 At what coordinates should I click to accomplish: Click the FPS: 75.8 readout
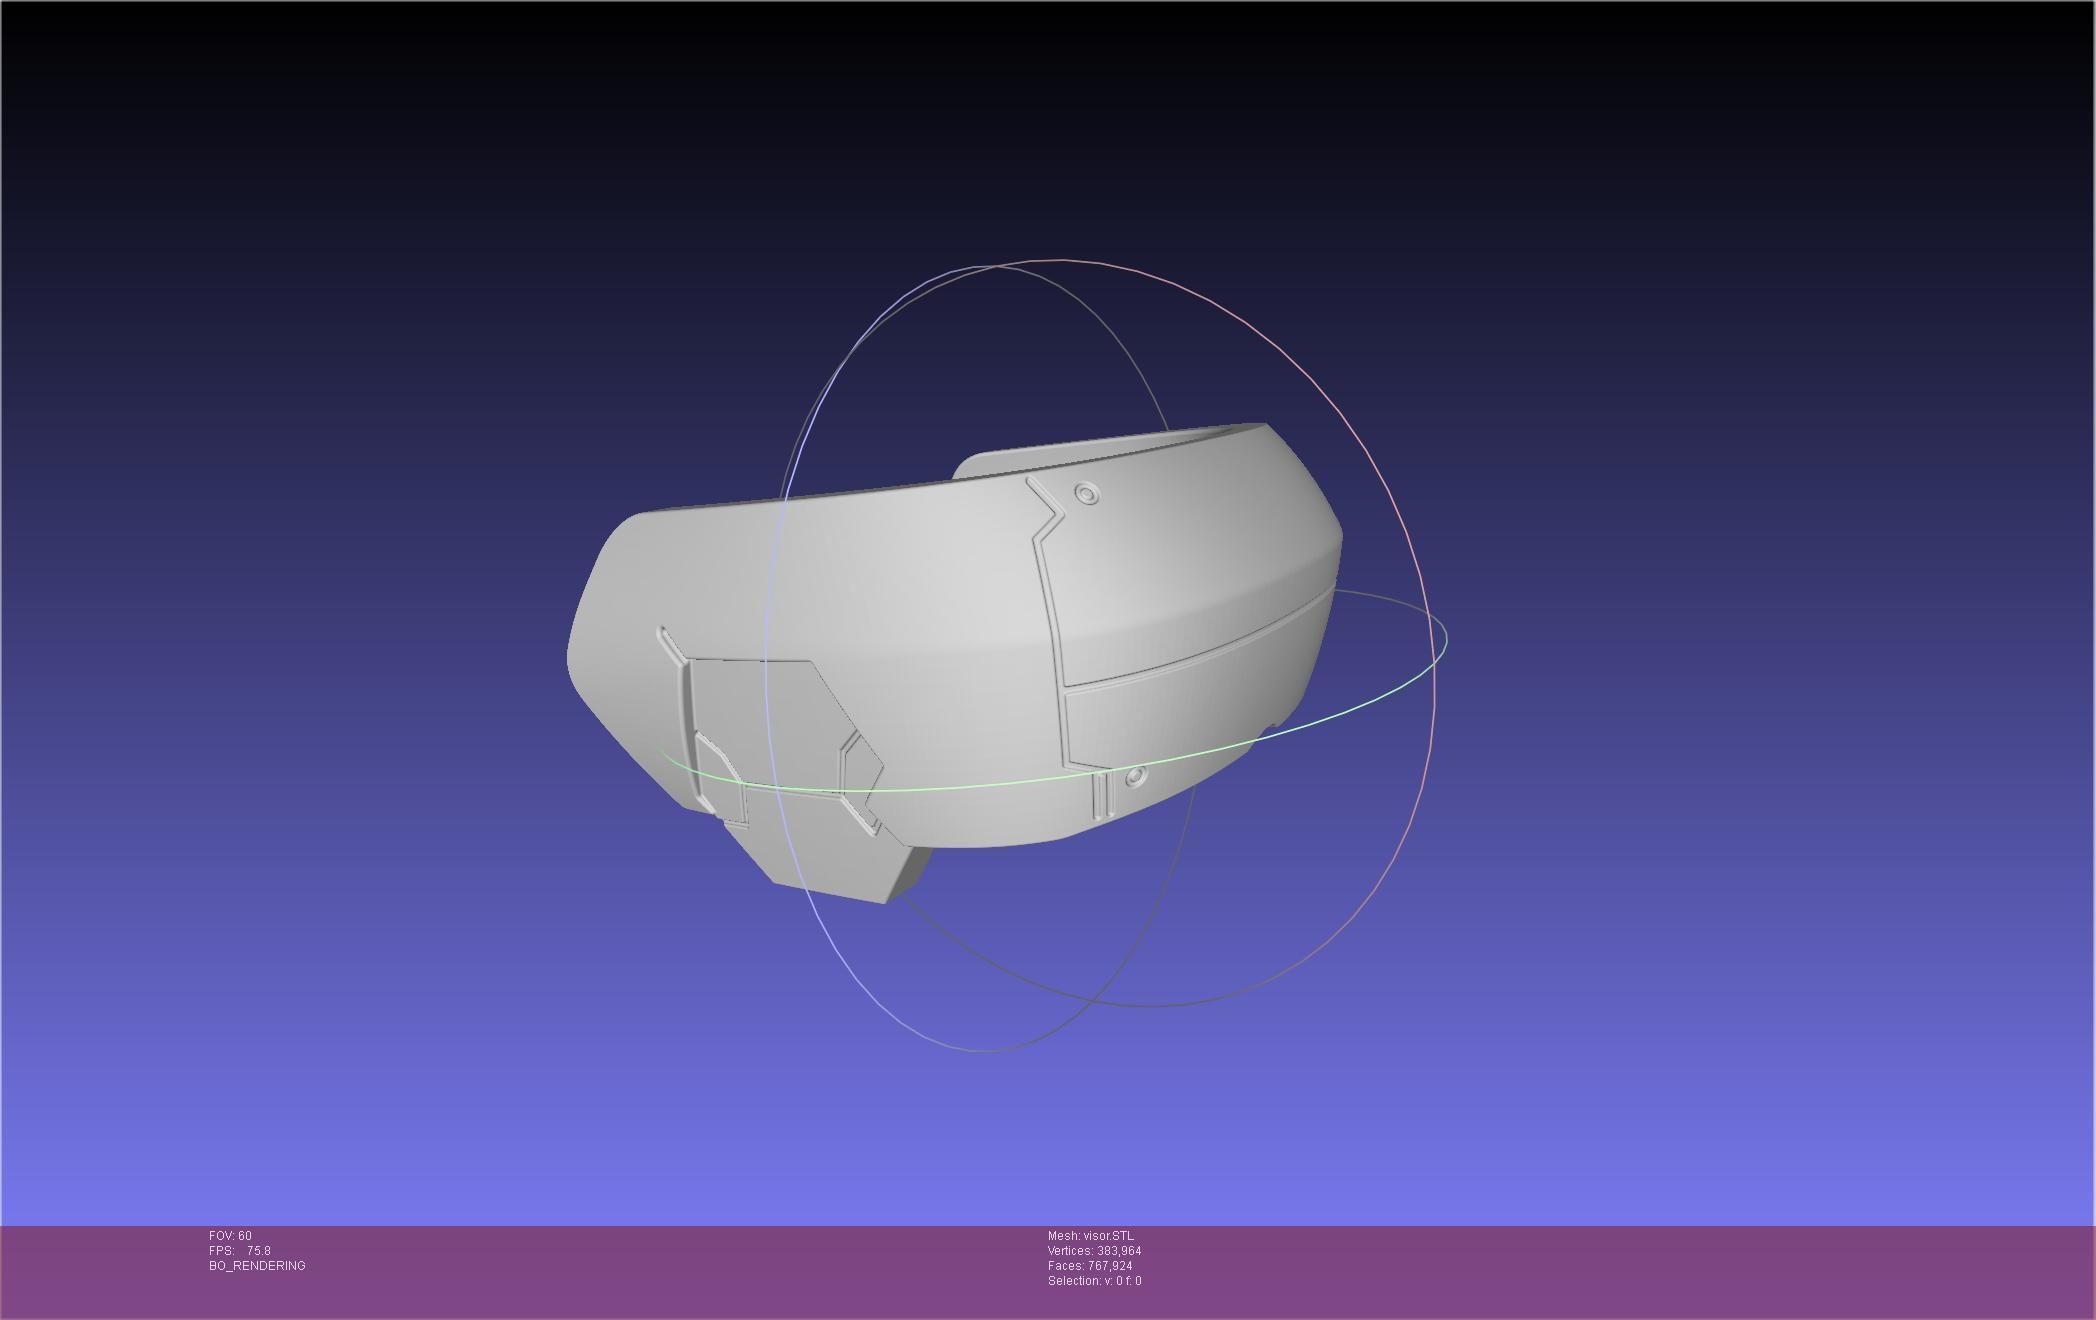click(x=240, y=1251)
